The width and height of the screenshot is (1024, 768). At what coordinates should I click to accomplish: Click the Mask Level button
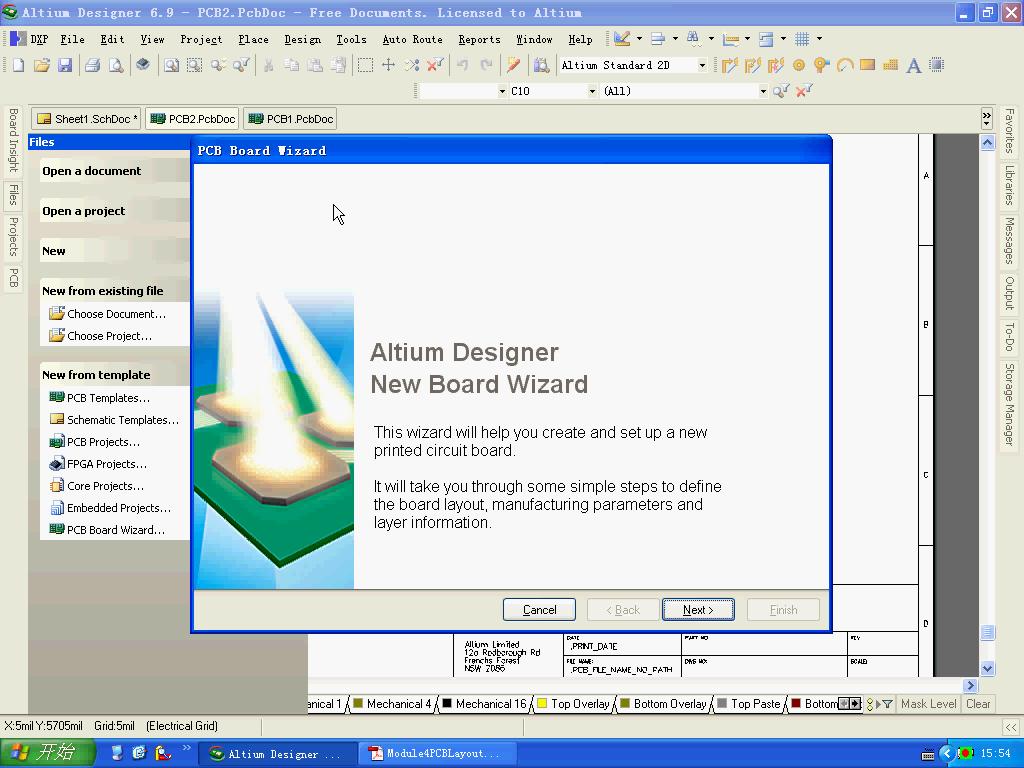[x=928, y=703]
